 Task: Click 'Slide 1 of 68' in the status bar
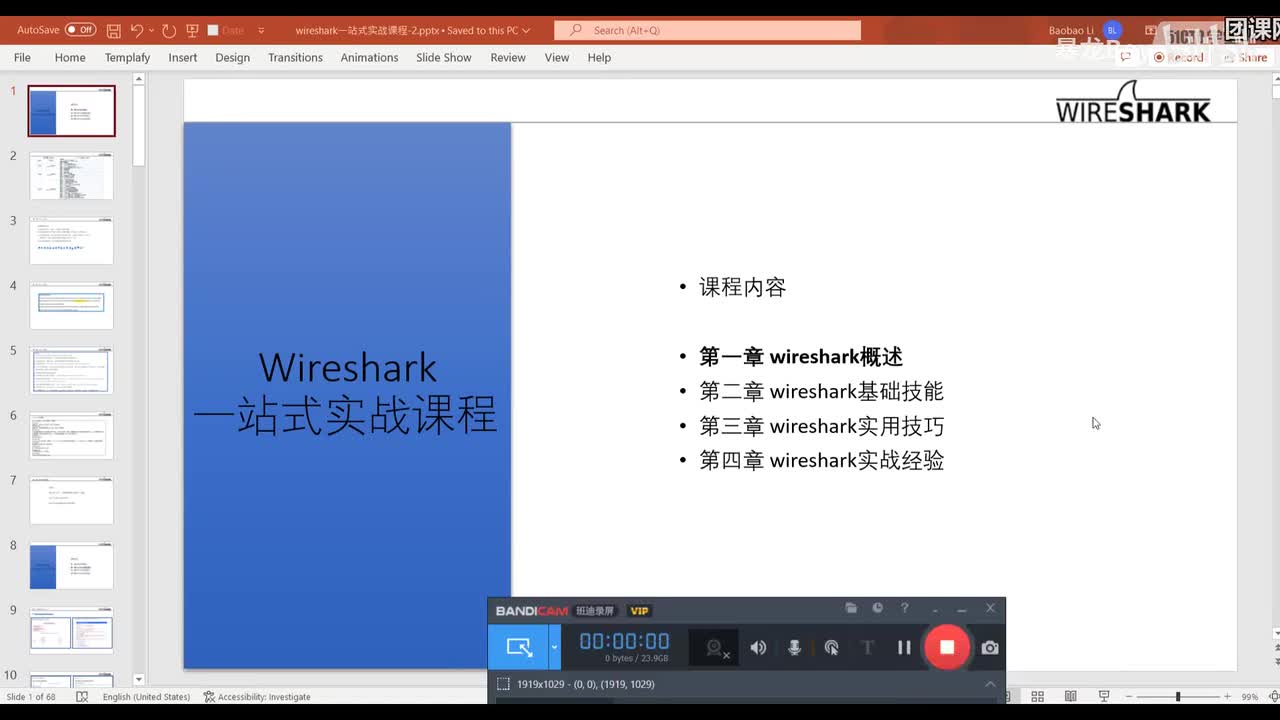[x=31, y=697]
